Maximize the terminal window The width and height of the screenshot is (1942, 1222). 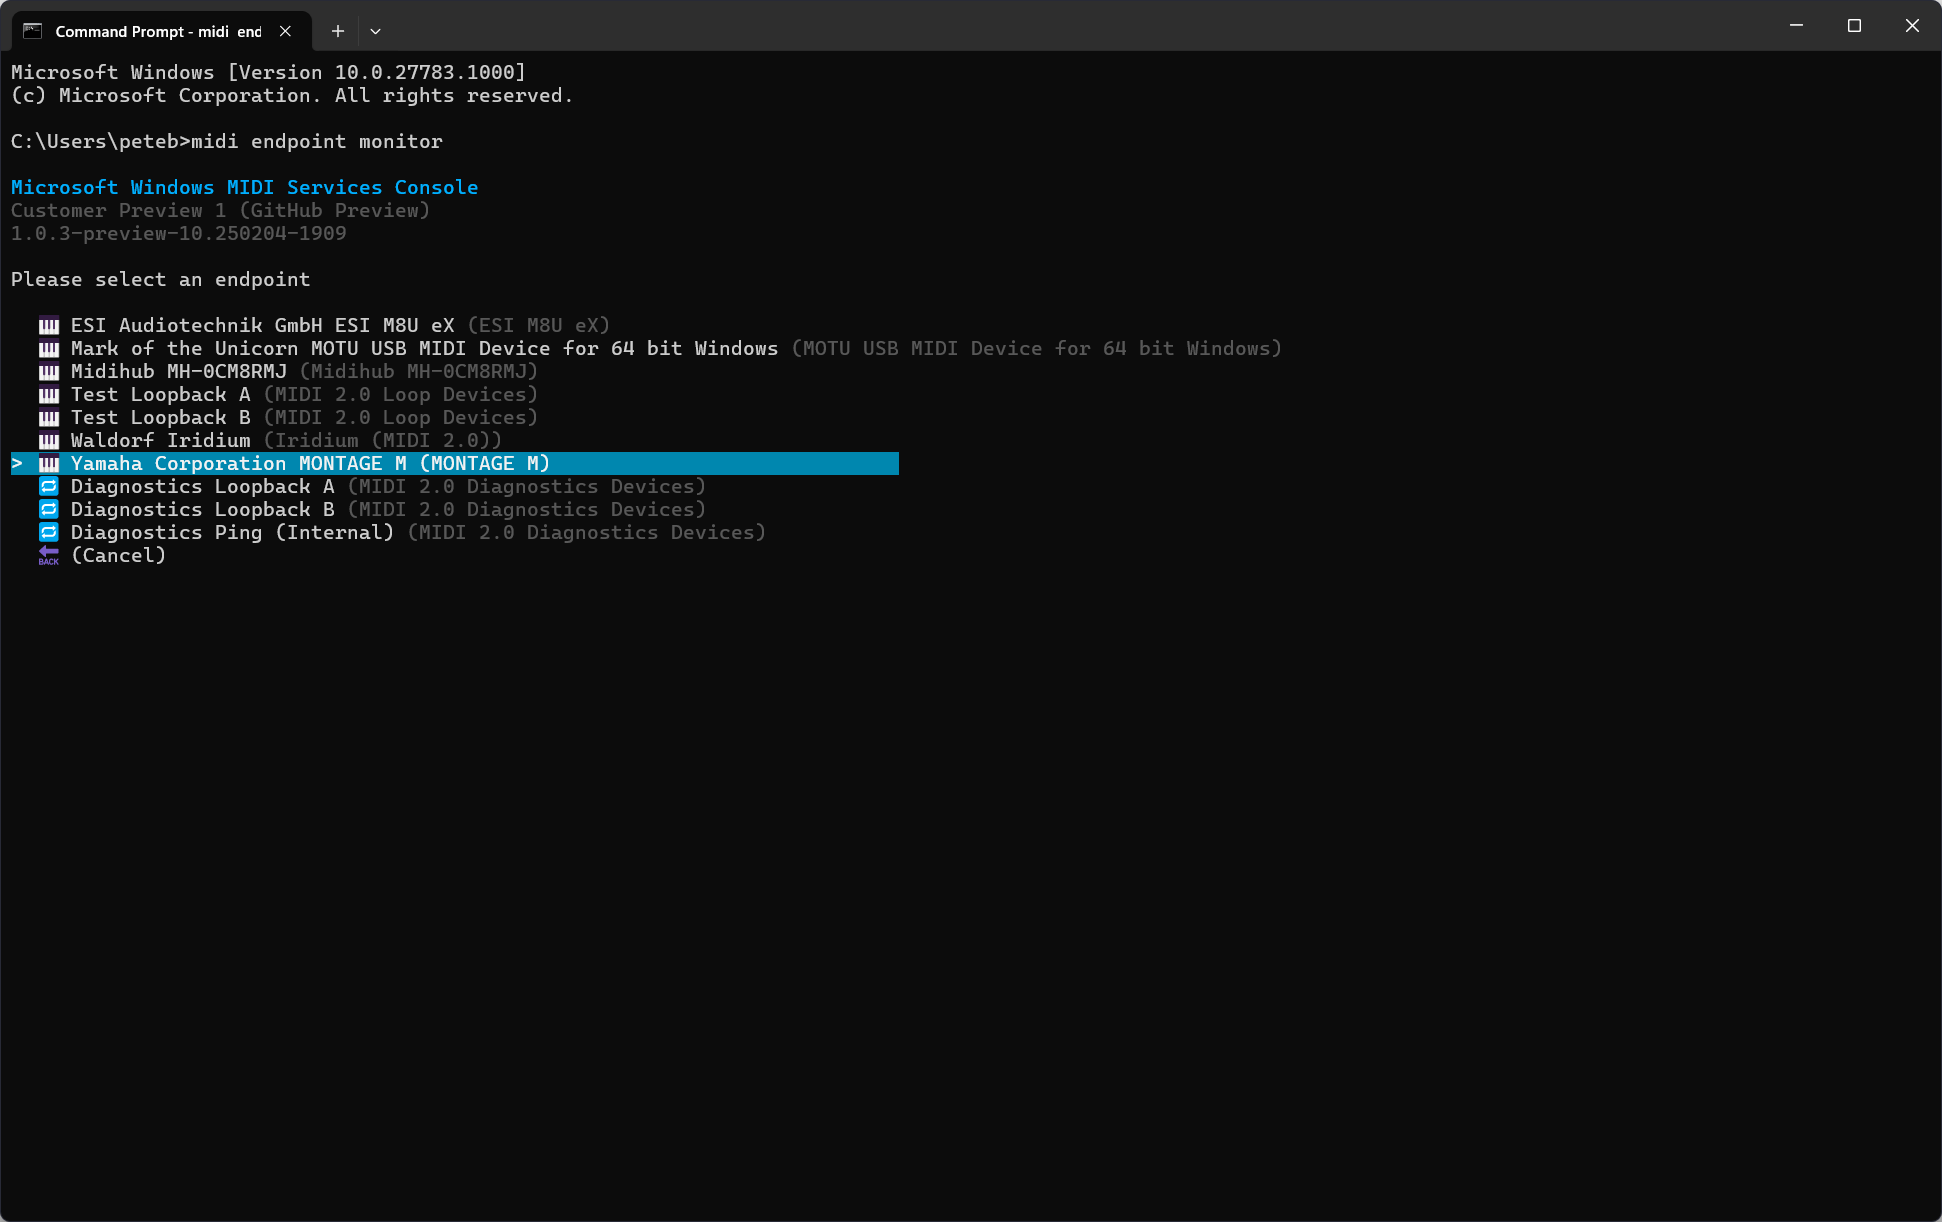tap(1854, 26)
